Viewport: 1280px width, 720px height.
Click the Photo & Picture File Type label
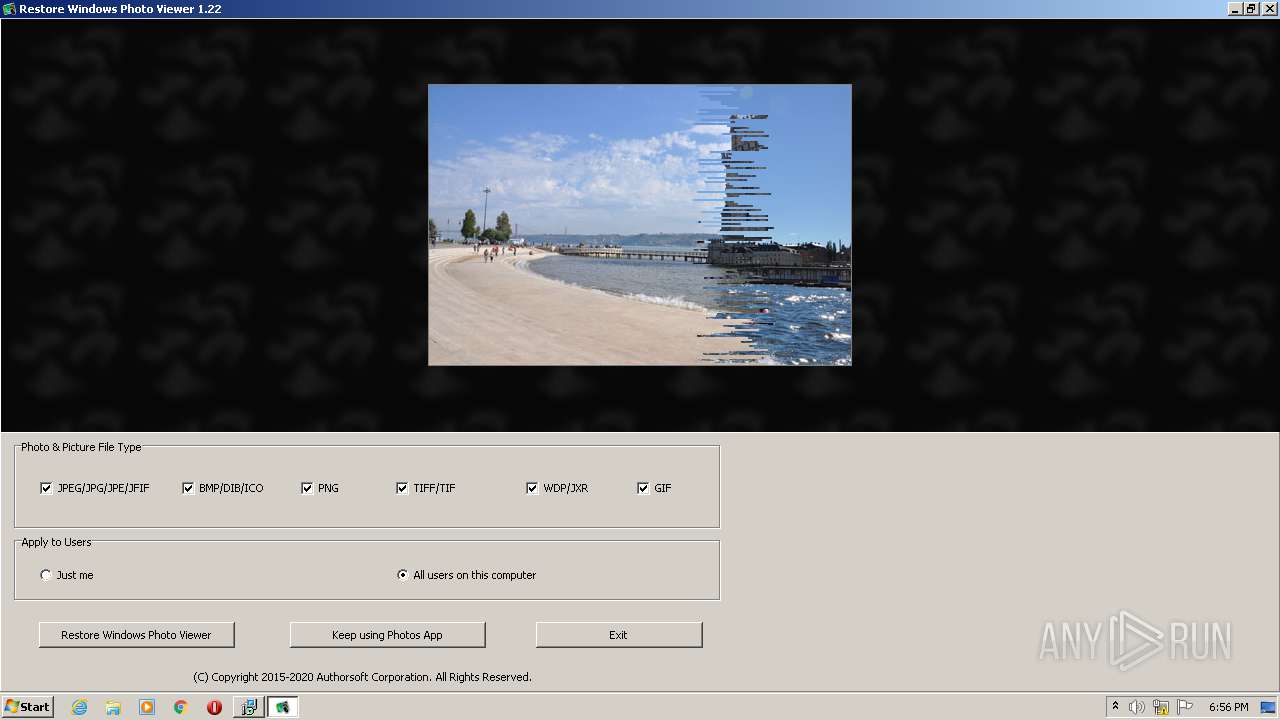point(81,447)
